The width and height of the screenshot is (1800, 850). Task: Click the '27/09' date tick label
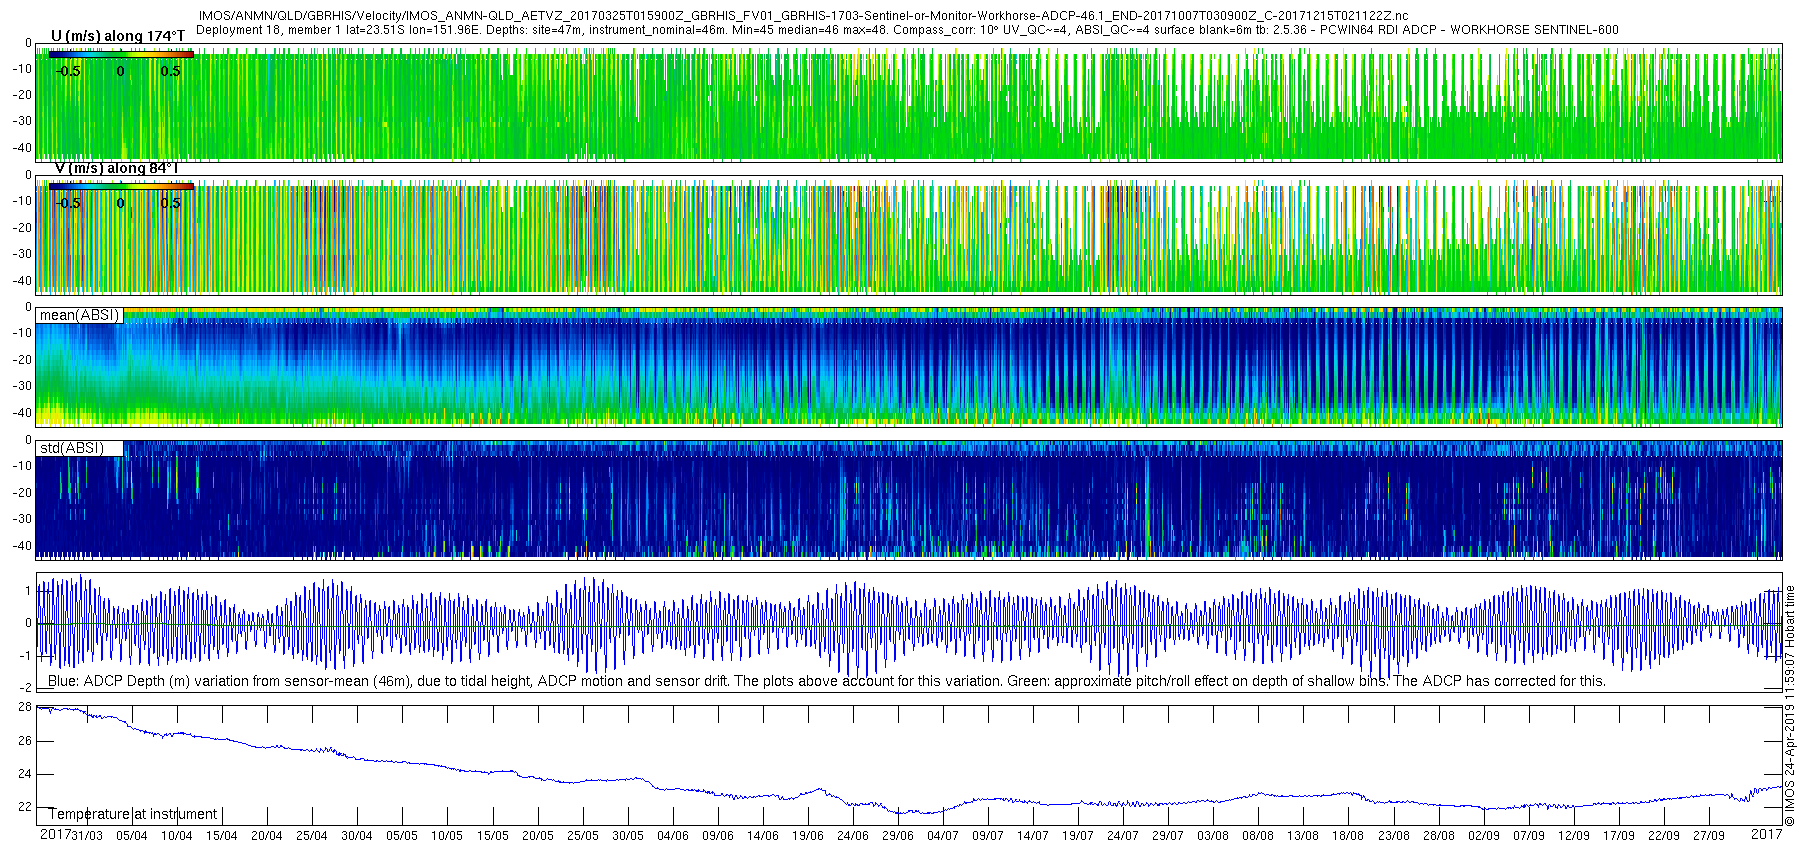point(1709,836)
